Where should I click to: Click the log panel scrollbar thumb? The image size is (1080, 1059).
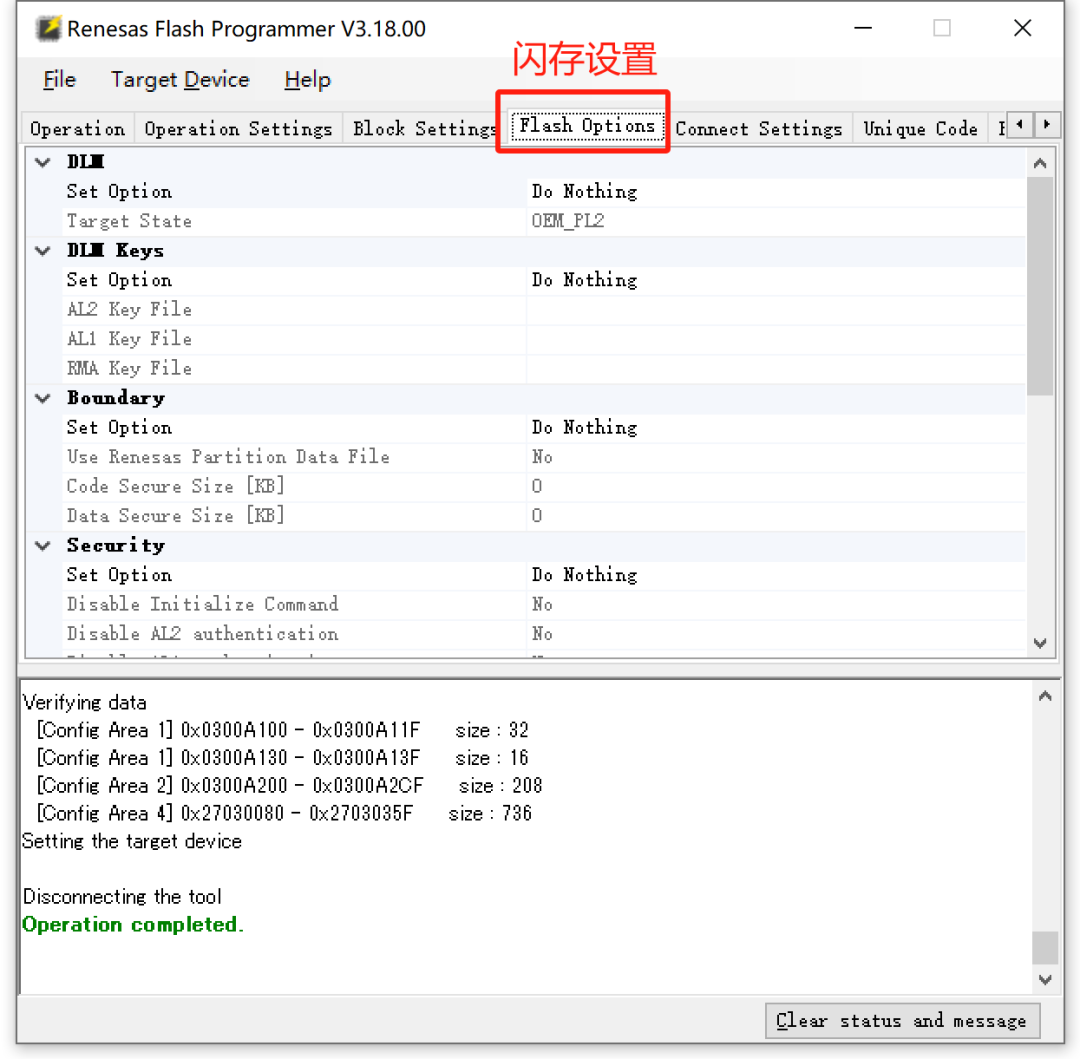[x=1044, y=948]
